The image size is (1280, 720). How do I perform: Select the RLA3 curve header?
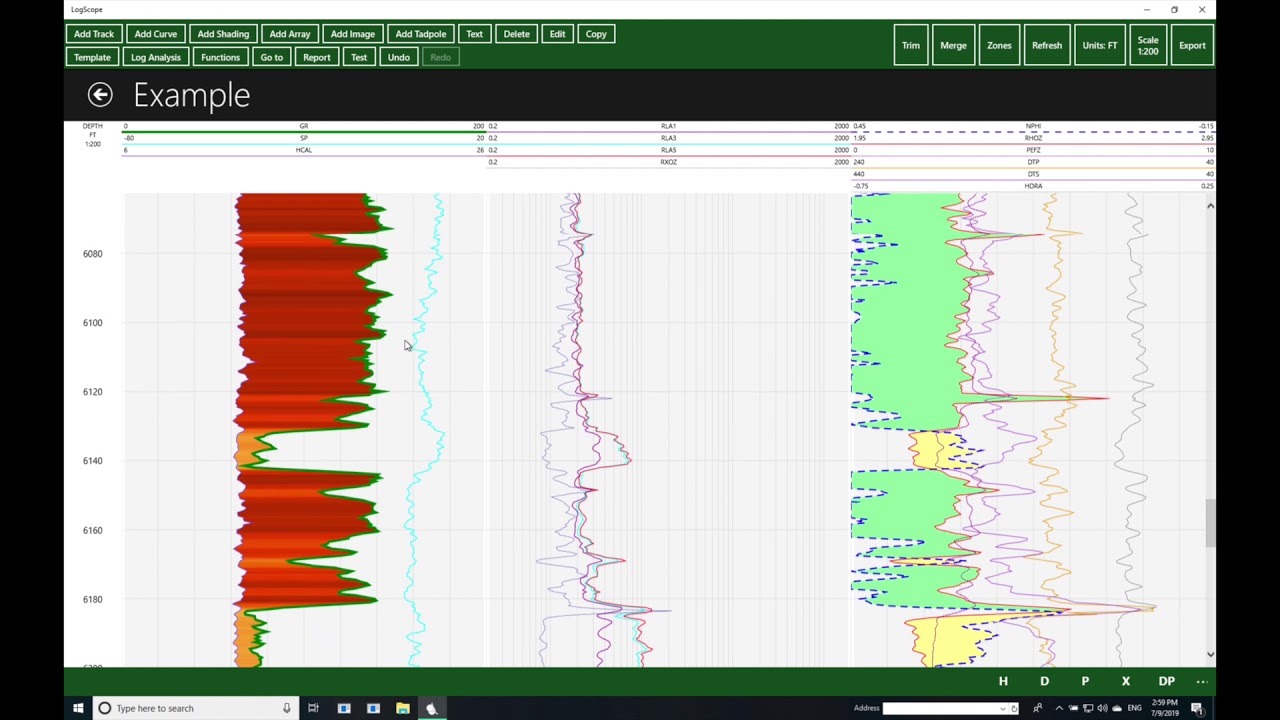[x=668, y=138]
